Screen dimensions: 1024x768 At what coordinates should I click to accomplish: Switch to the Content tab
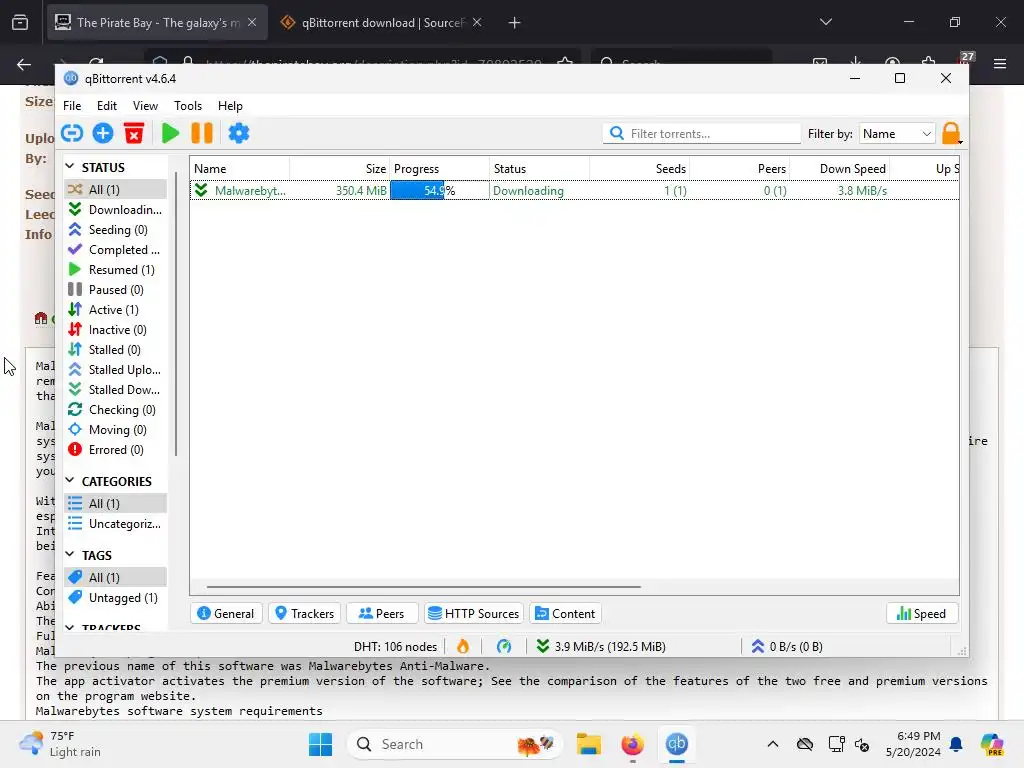tap(566, 613)
